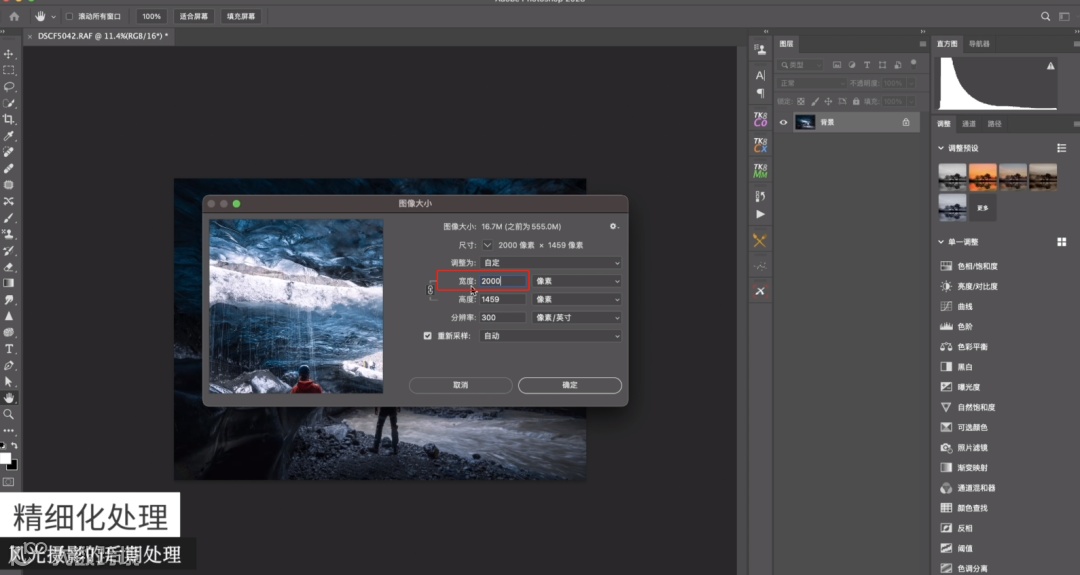This screenshot has height=575, width=1080.
Task: Toggle Quick Mask mode icon
Action: pyautogui.click(x=8, y=482)
